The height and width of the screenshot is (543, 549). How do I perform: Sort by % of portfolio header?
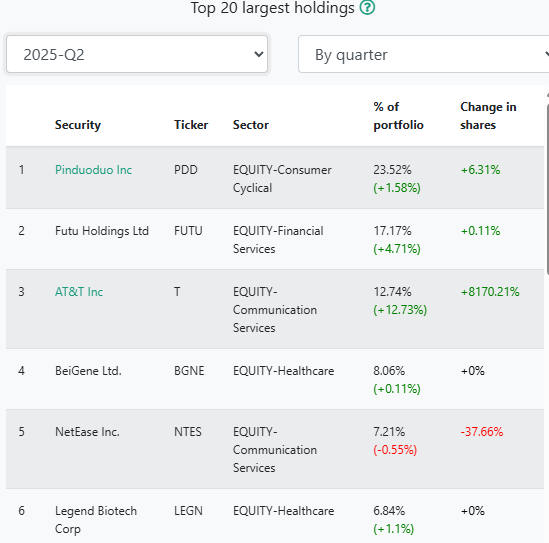click(x=398, y=116)
